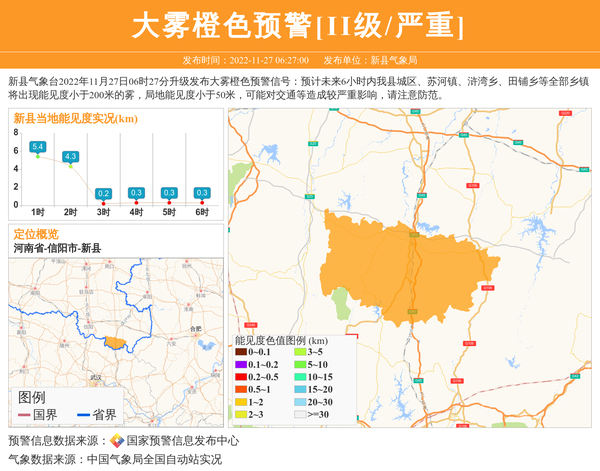Click the 0.3 data label at 6时
This screenshot has width=600, height=471.
point(202,192)
